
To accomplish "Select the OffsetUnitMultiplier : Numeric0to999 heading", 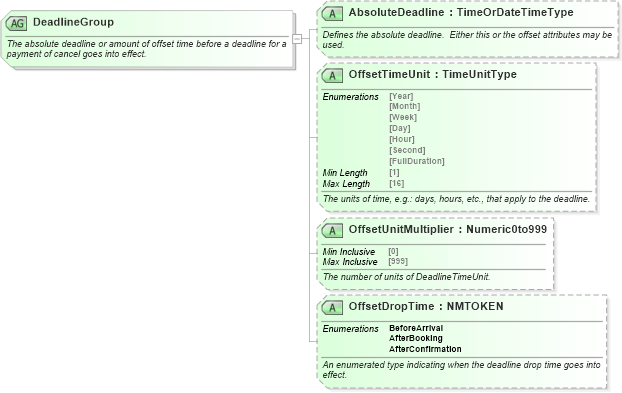I will [x=448, y=229].
